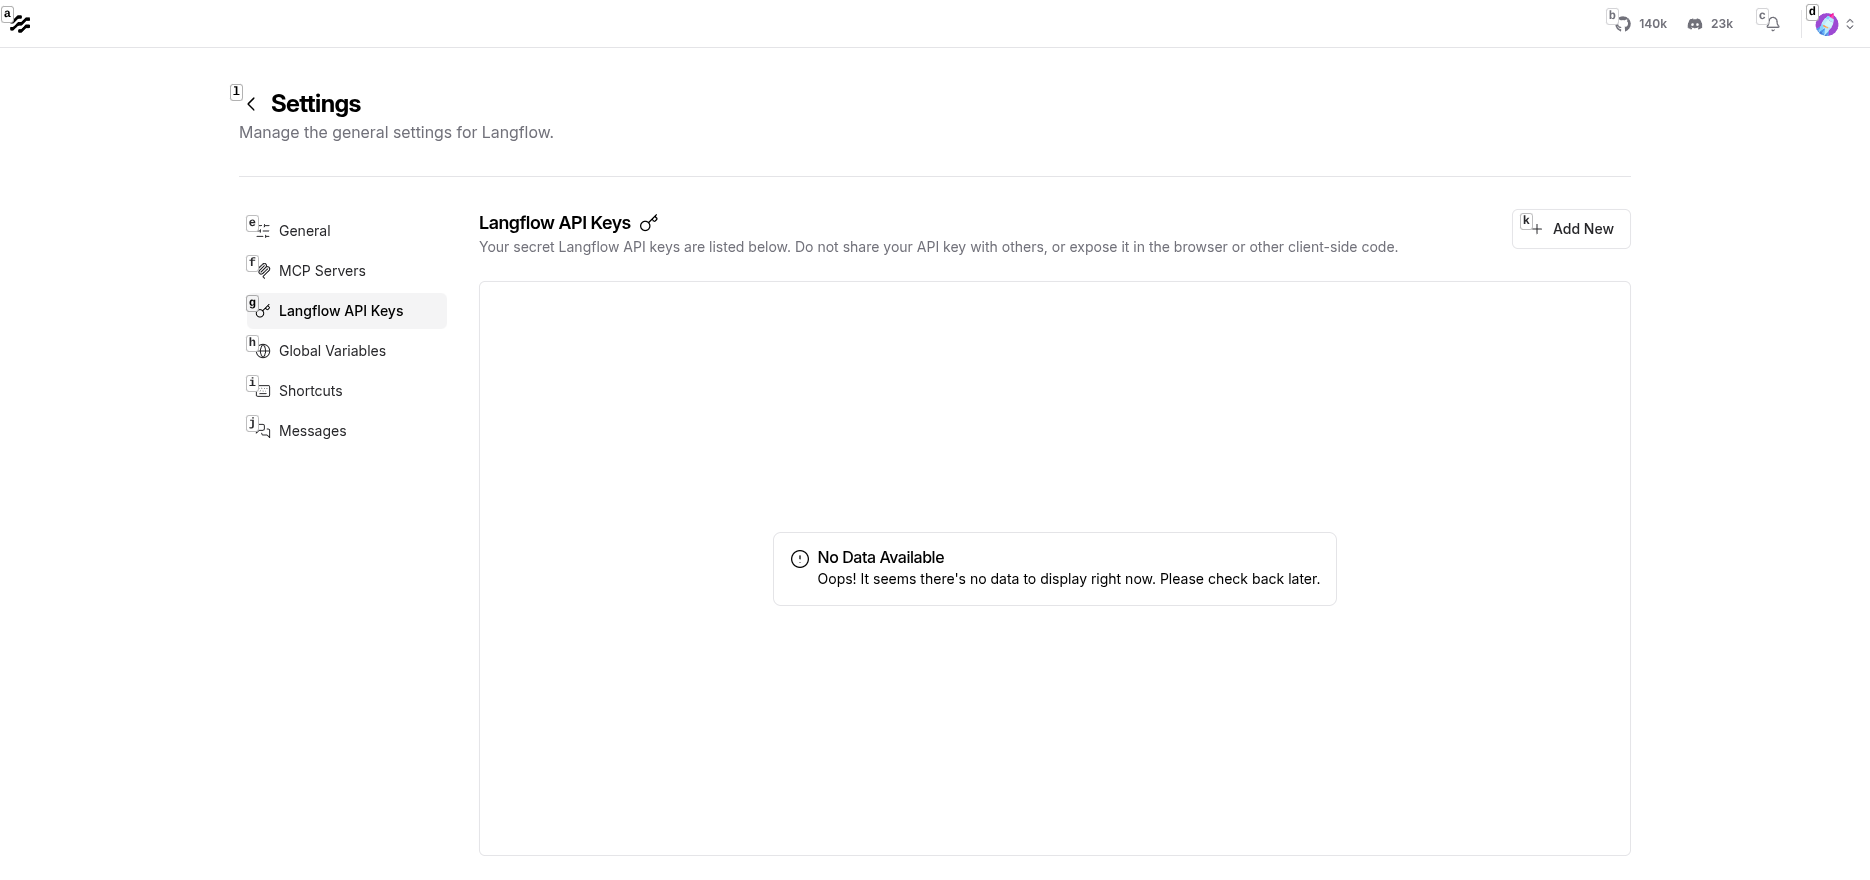This screenshot has height=880, width=1870.
Task: Click the alert circle in the No Data Available box
Action: tap(799, 558)
